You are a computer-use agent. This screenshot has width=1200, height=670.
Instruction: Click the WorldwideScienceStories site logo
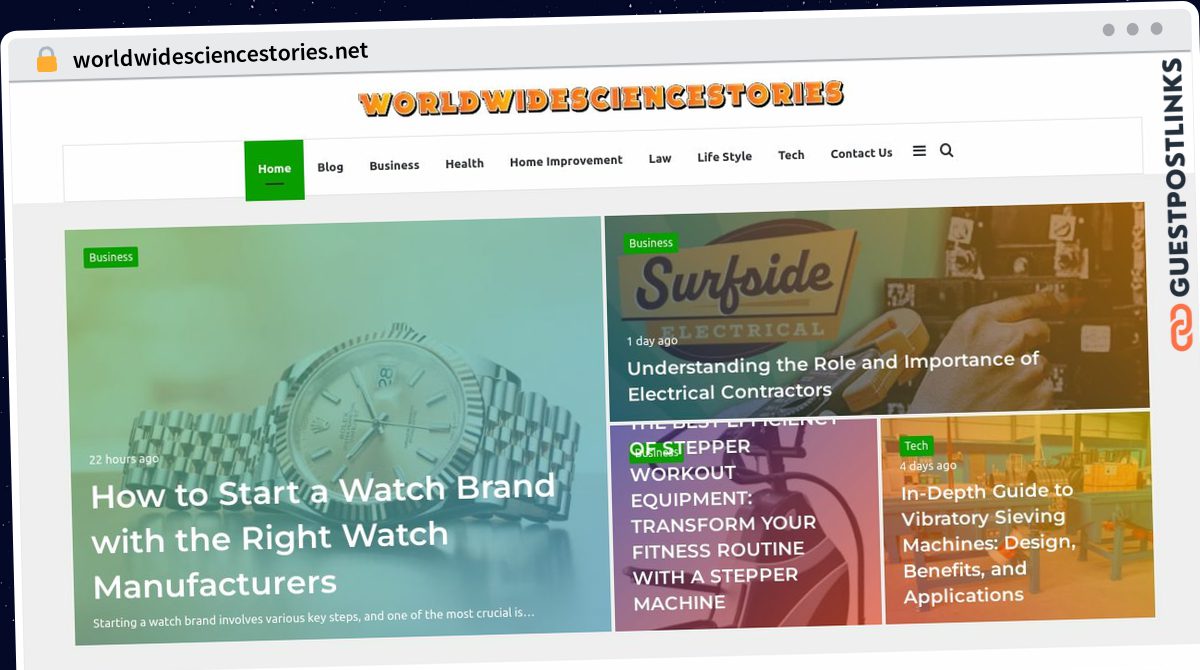[600, 98]
